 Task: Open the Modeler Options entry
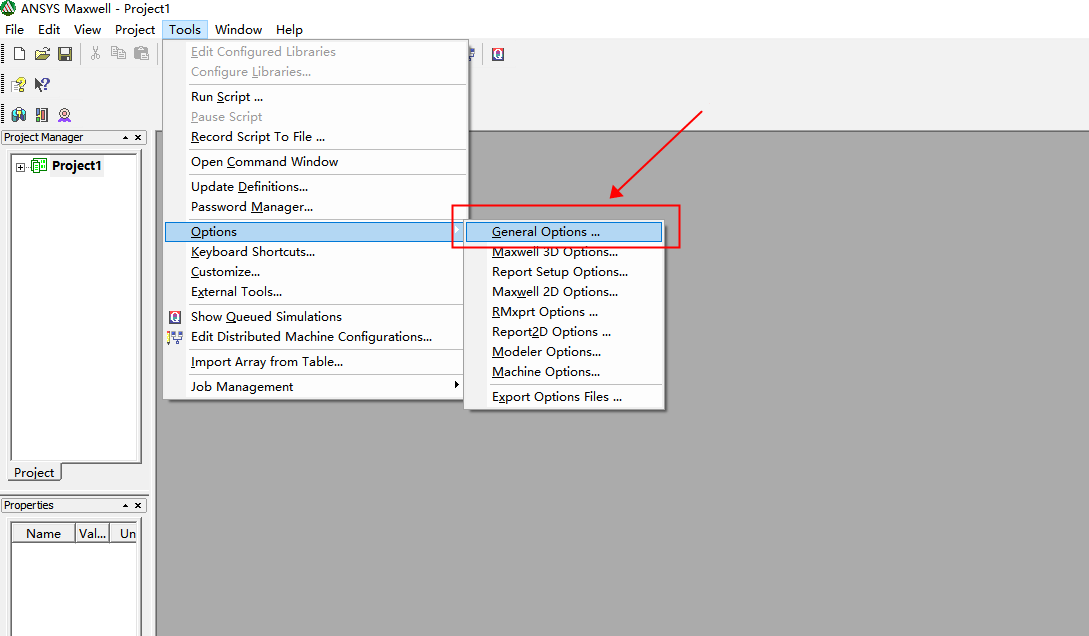coord(546,352)
